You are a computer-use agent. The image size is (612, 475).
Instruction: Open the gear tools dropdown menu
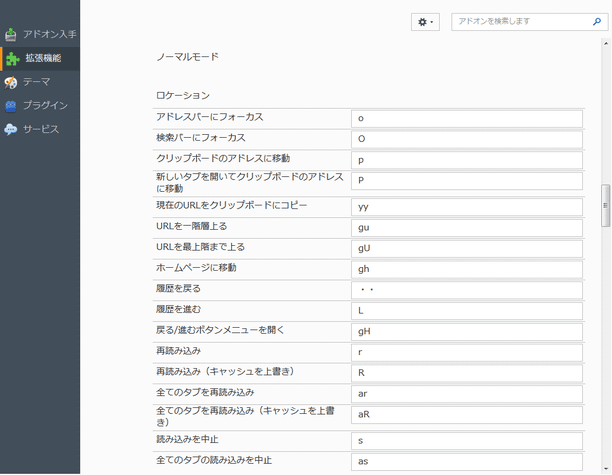[425, 22]
